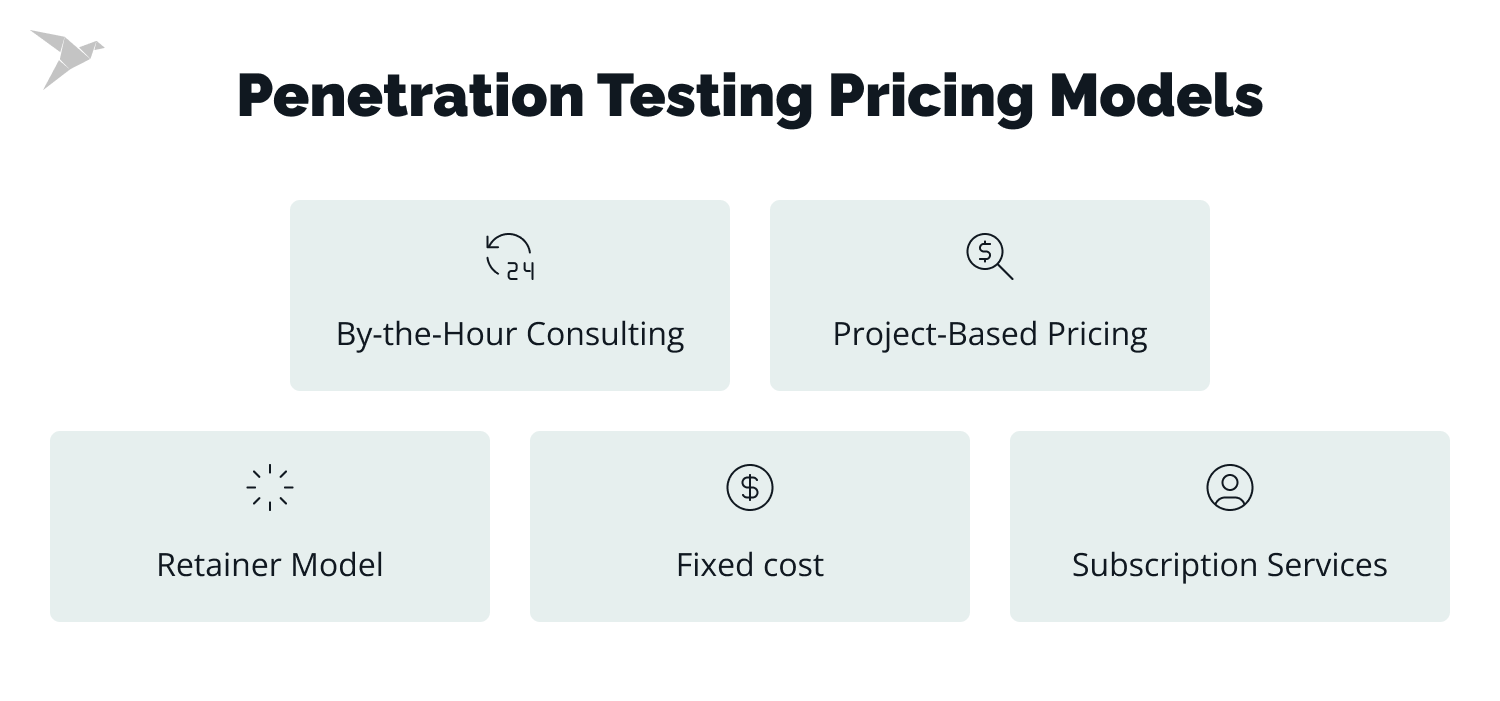This screenshot has width=1500, height=701.
Task: Click the origami bird logo
Action: (66, 57)
